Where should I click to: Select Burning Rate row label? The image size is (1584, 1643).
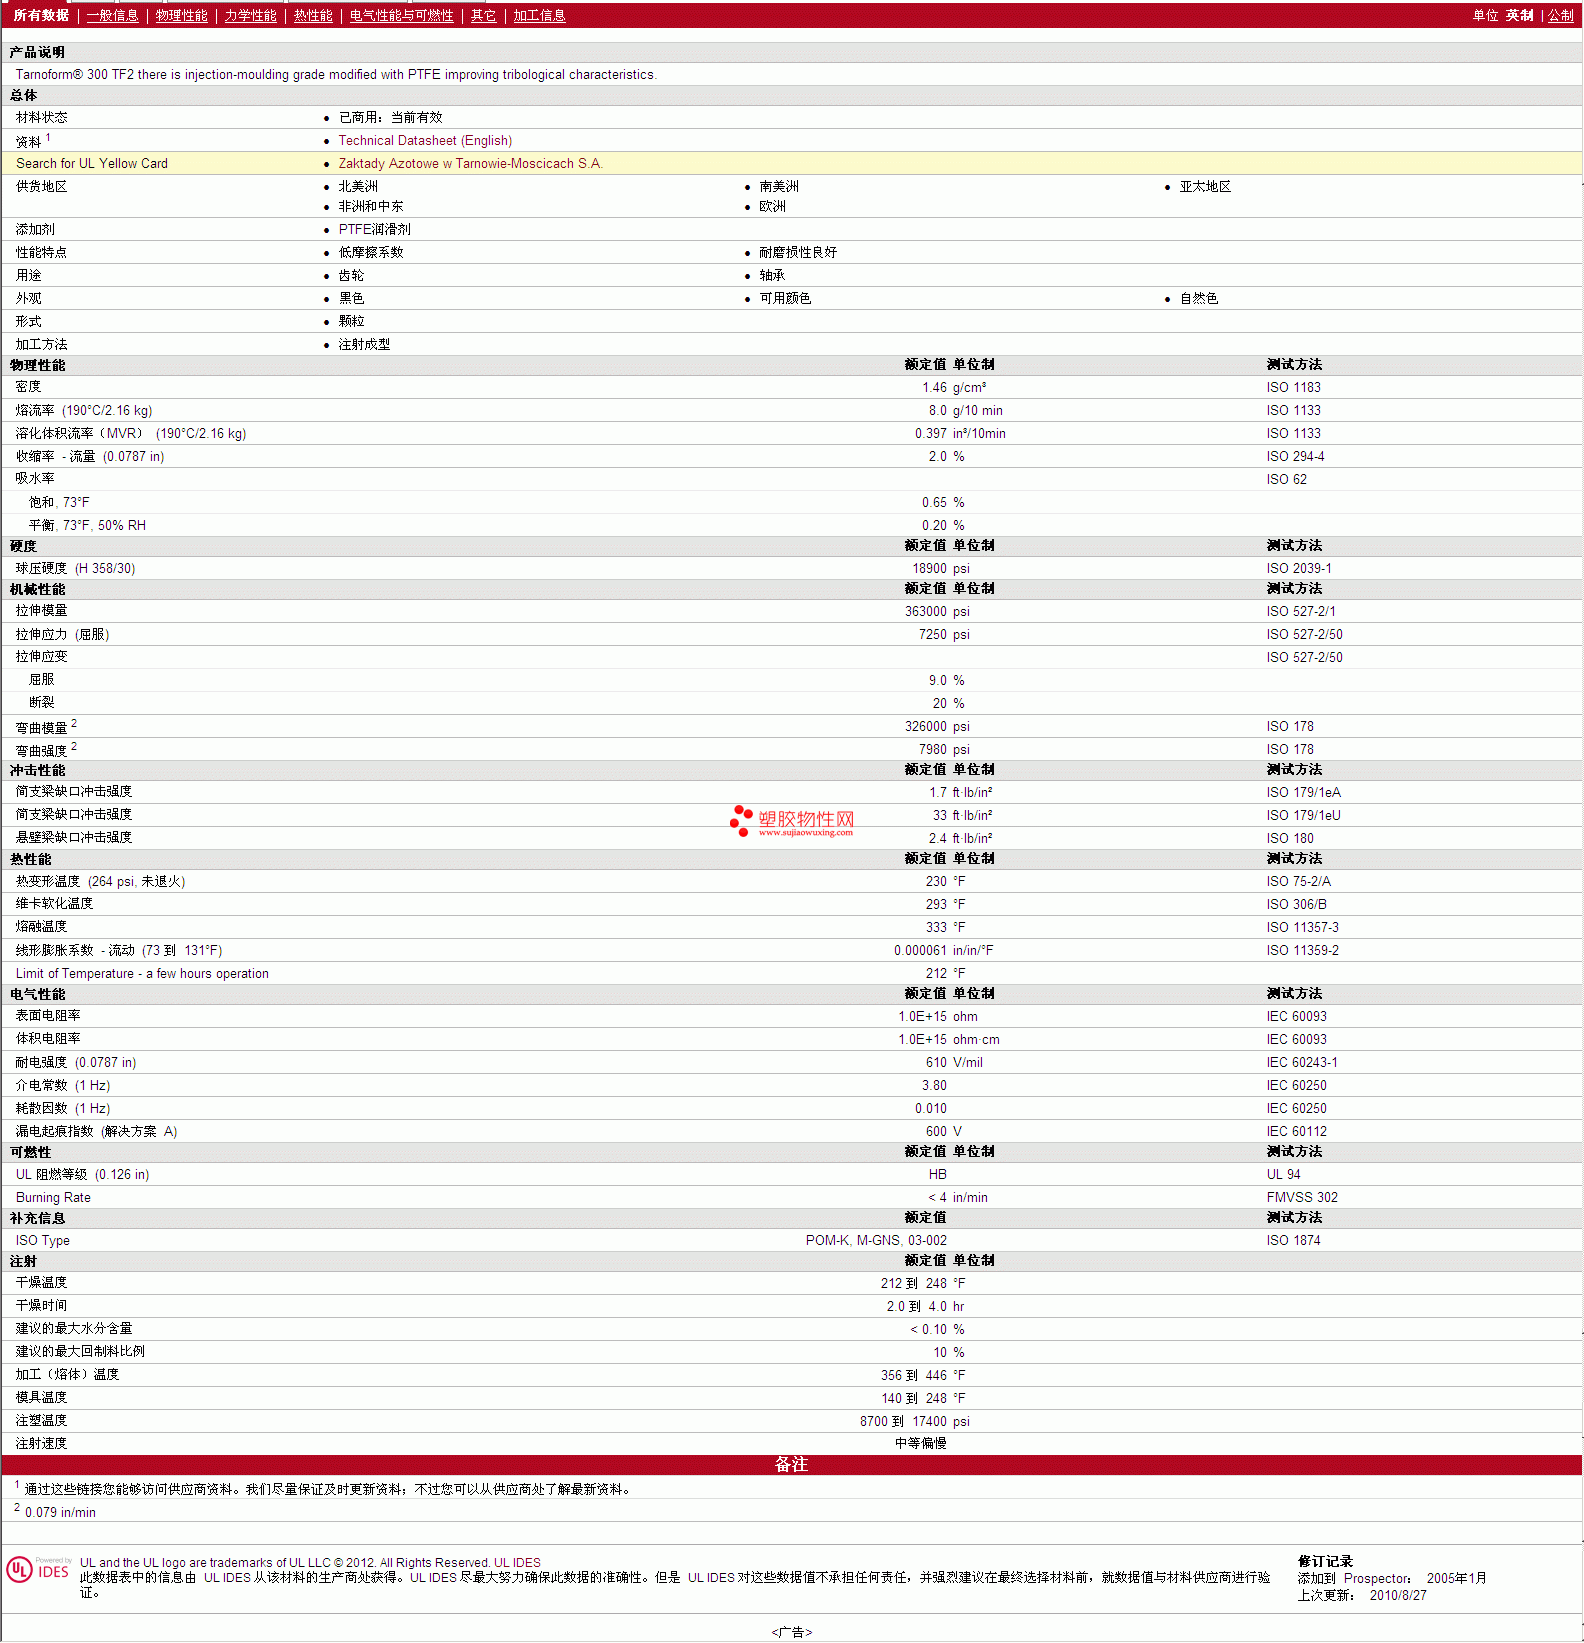53,1198
